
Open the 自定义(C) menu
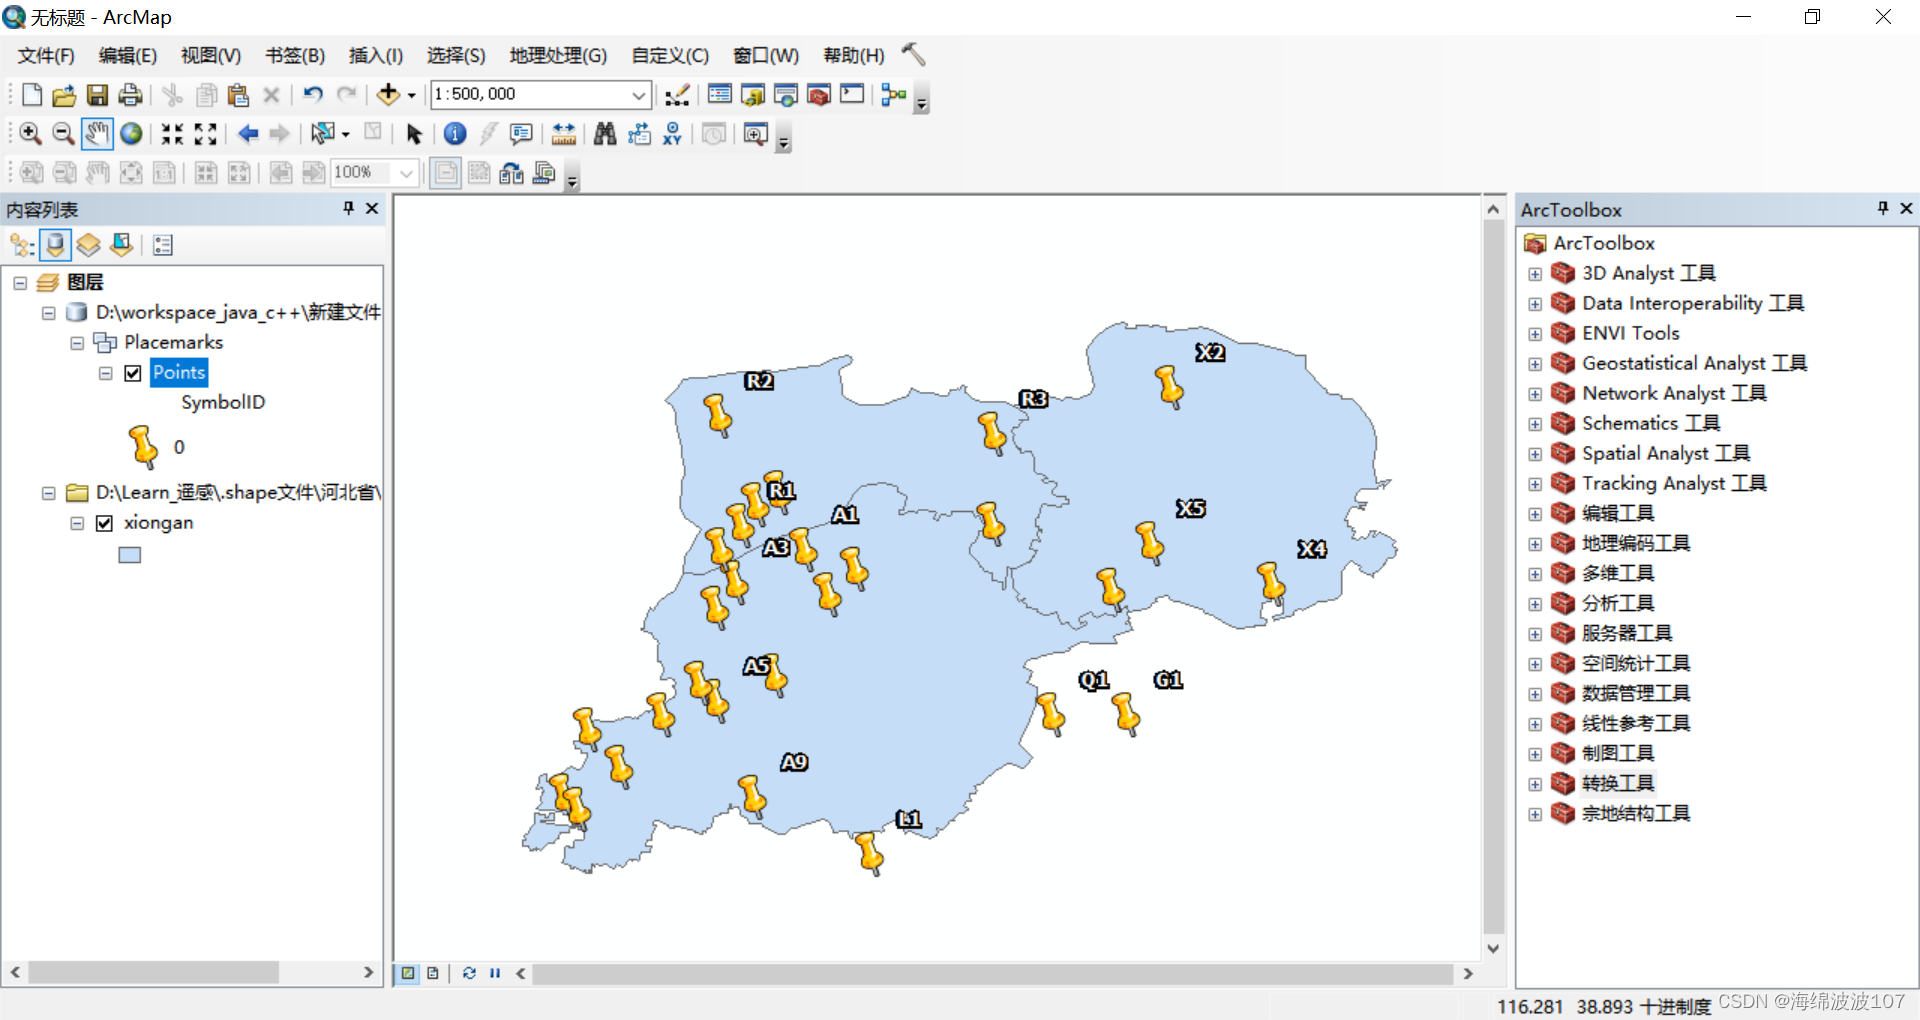[670, 56]
